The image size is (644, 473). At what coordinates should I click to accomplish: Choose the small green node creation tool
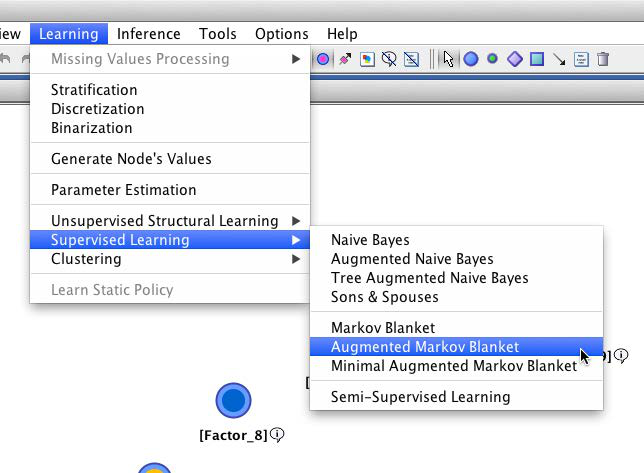coord(492,59)
